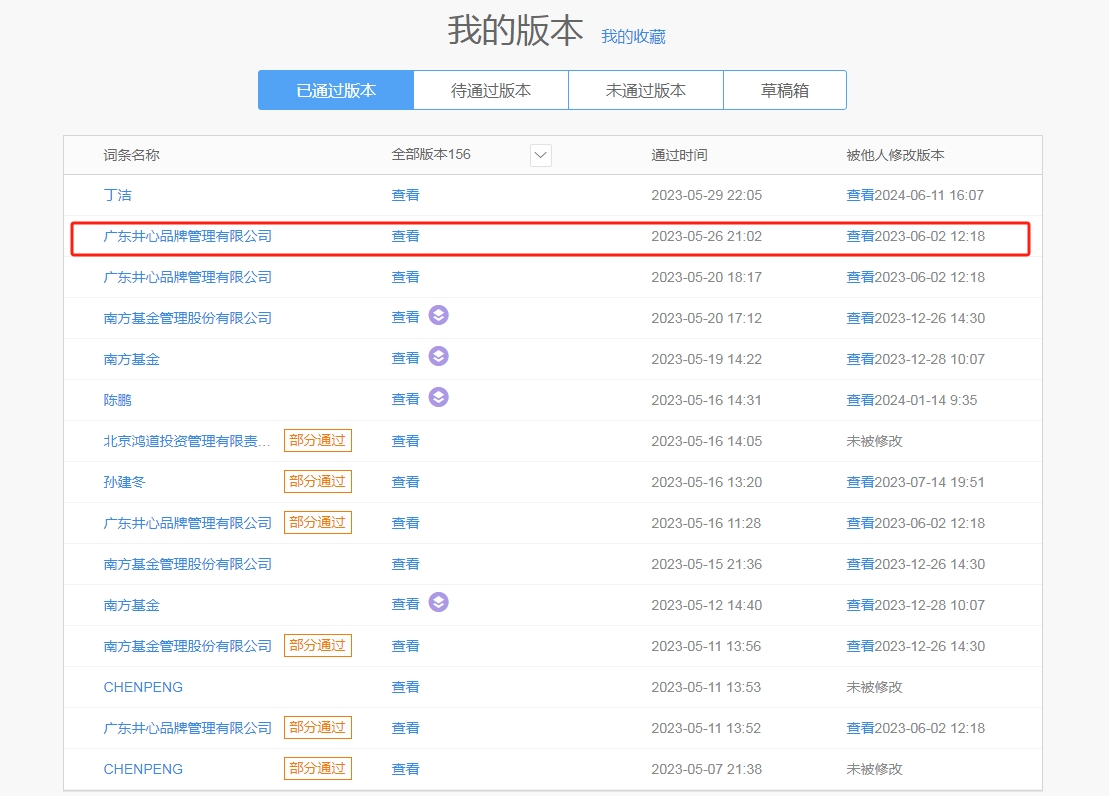
Task: Click 查看 version link in 2023-05-07 21:38 row
Action: [405, 770]
